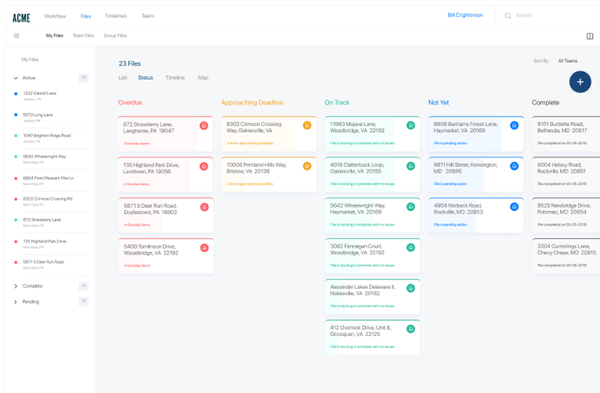Click red status icon on 872 Strawberry Lane card
600x393 pixels.
204,126
